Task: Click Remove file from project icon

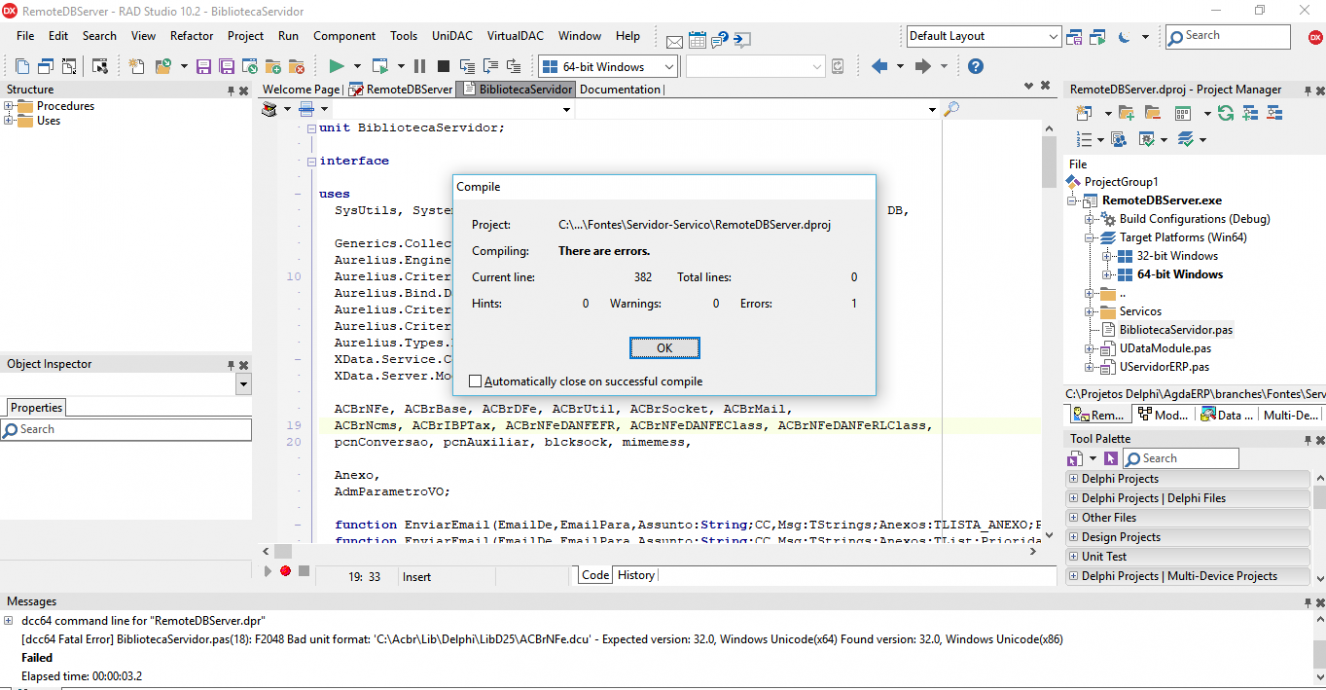Action: pyautogui.click(x=296, y=66)
